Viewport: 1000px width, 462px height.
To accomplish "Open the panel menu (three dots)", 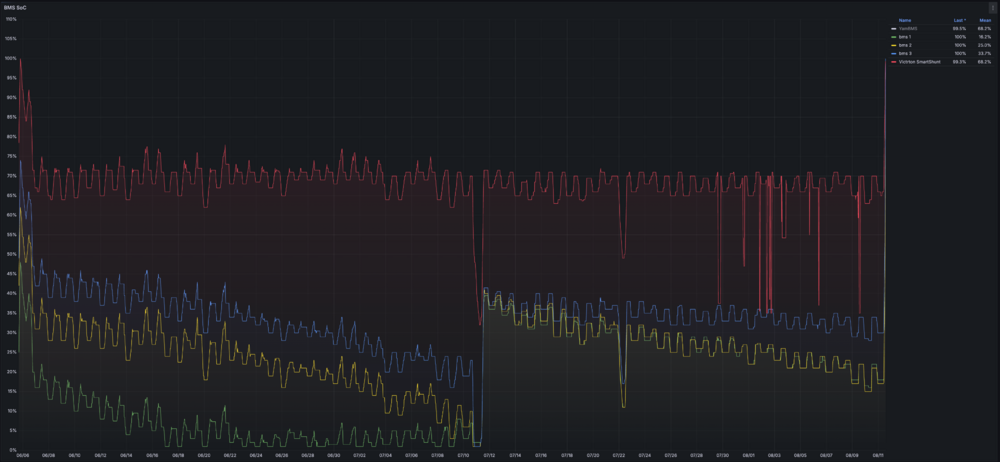I will (x=993, y=9).
